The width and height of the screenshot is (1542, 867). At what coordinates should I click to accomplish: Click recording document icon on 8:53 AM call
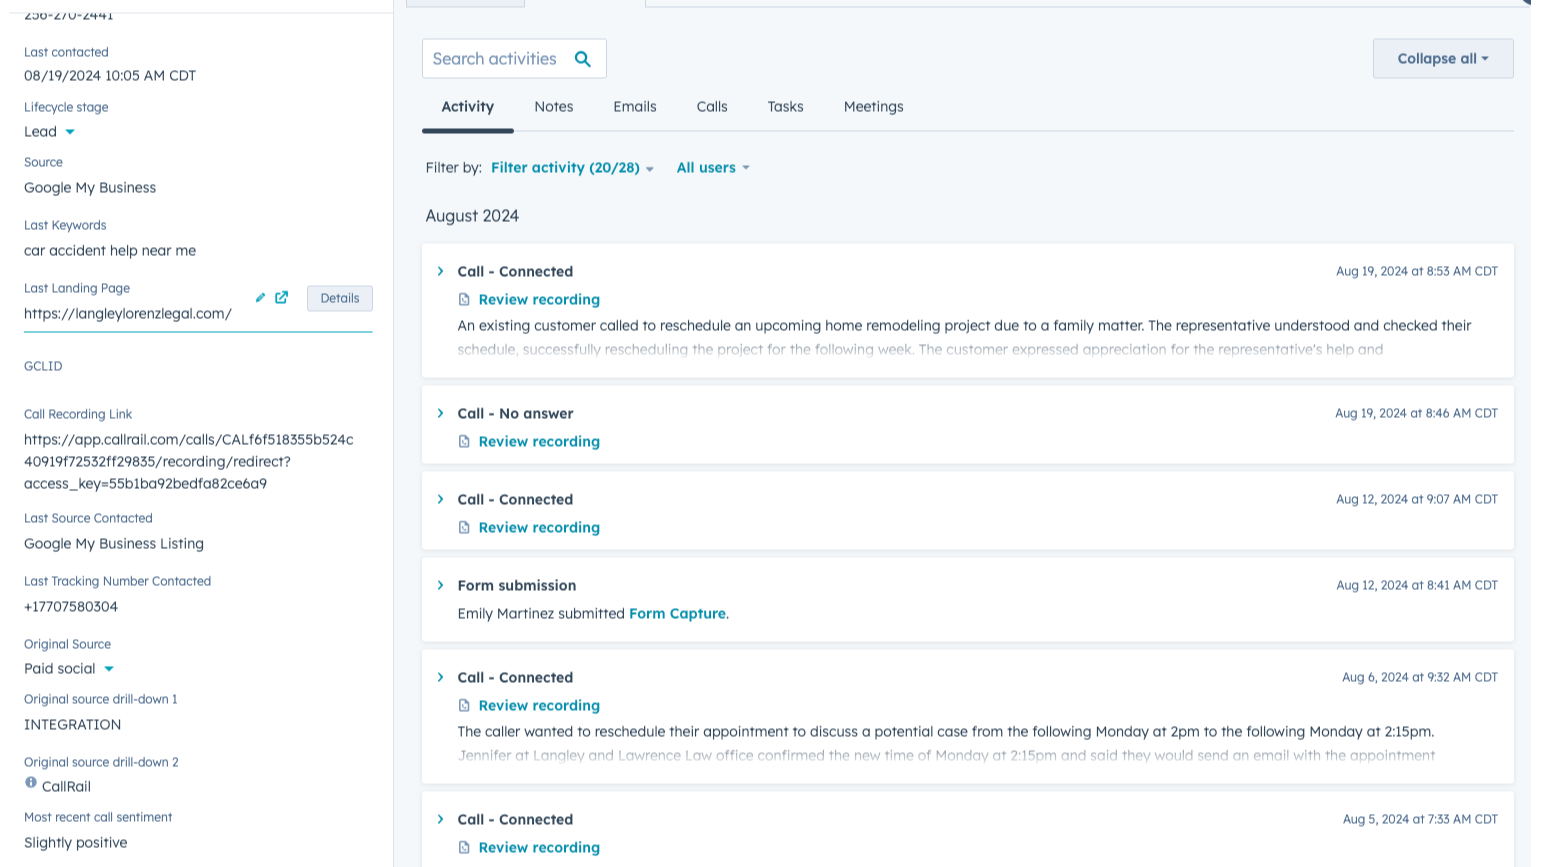coord(464,300)
